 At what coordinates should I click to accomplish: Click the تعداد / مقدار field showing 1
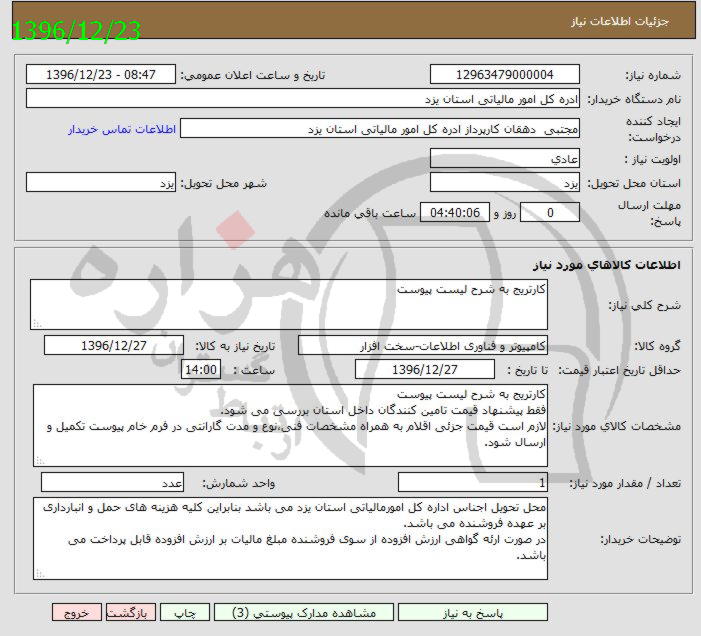473,483
